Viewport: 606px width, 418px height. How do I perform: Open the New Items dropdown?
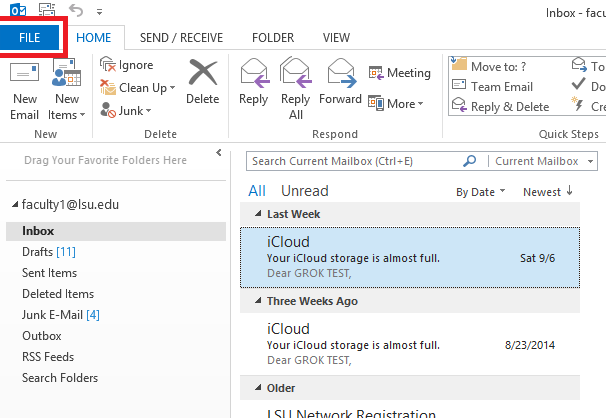coord(66,90)
